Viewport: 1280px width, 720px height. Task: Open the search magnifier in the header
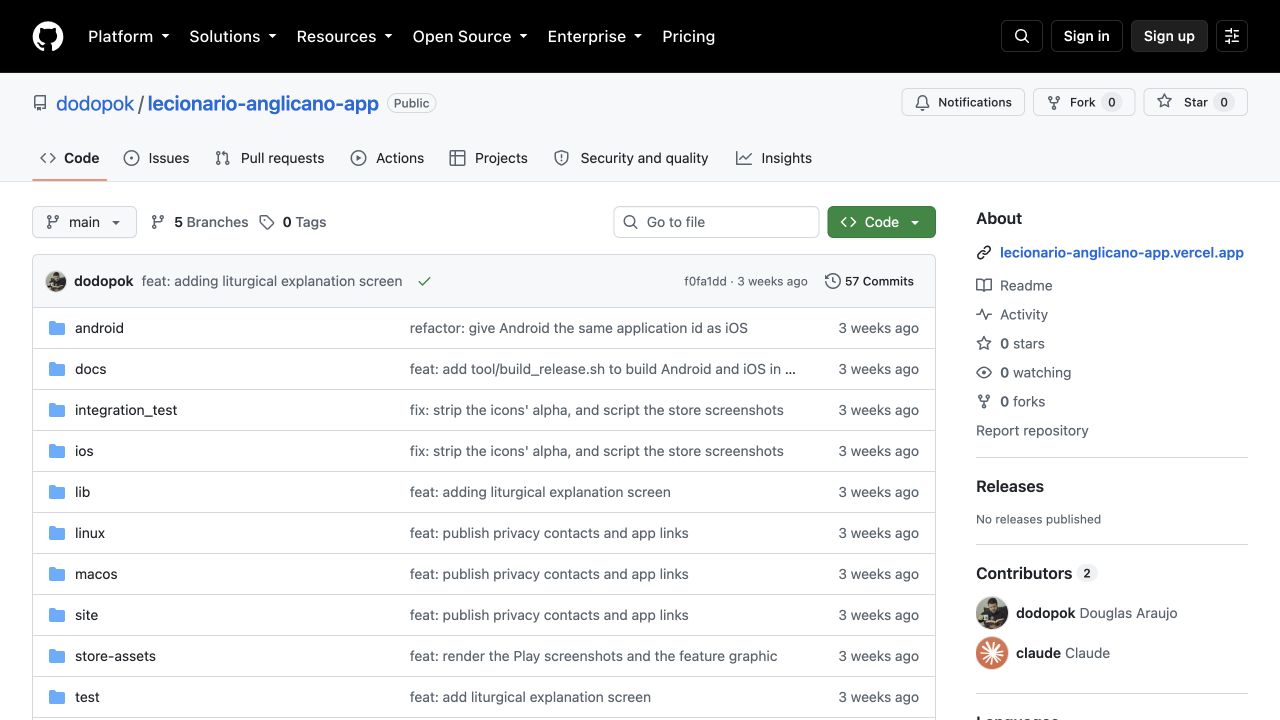coord(1022,36)
